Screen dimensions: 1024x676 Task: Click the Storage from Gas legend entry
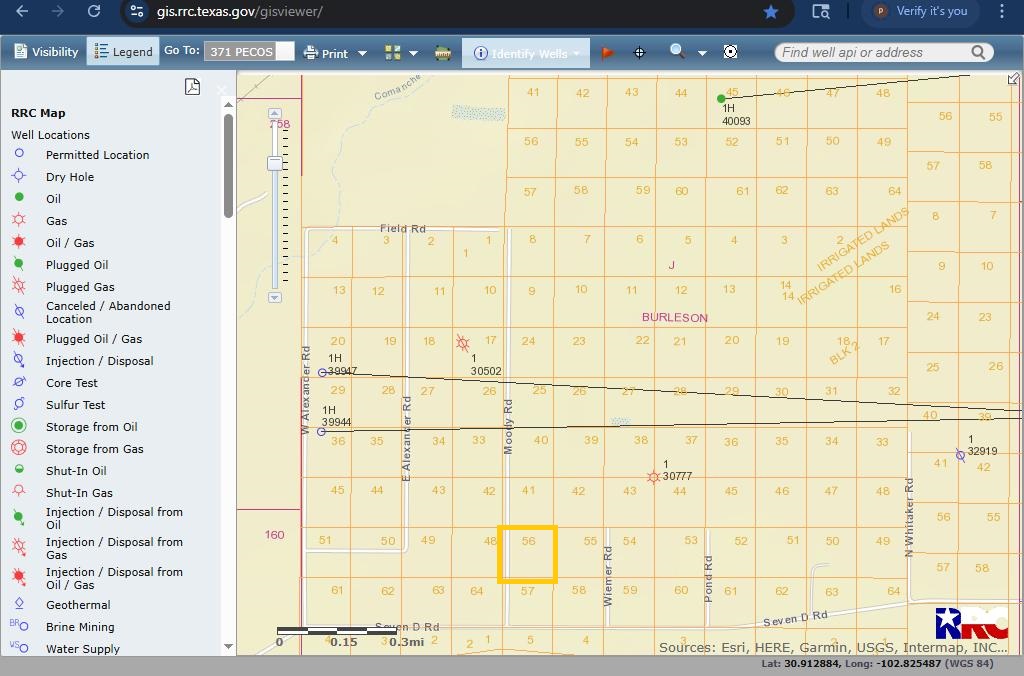[95, 449]
